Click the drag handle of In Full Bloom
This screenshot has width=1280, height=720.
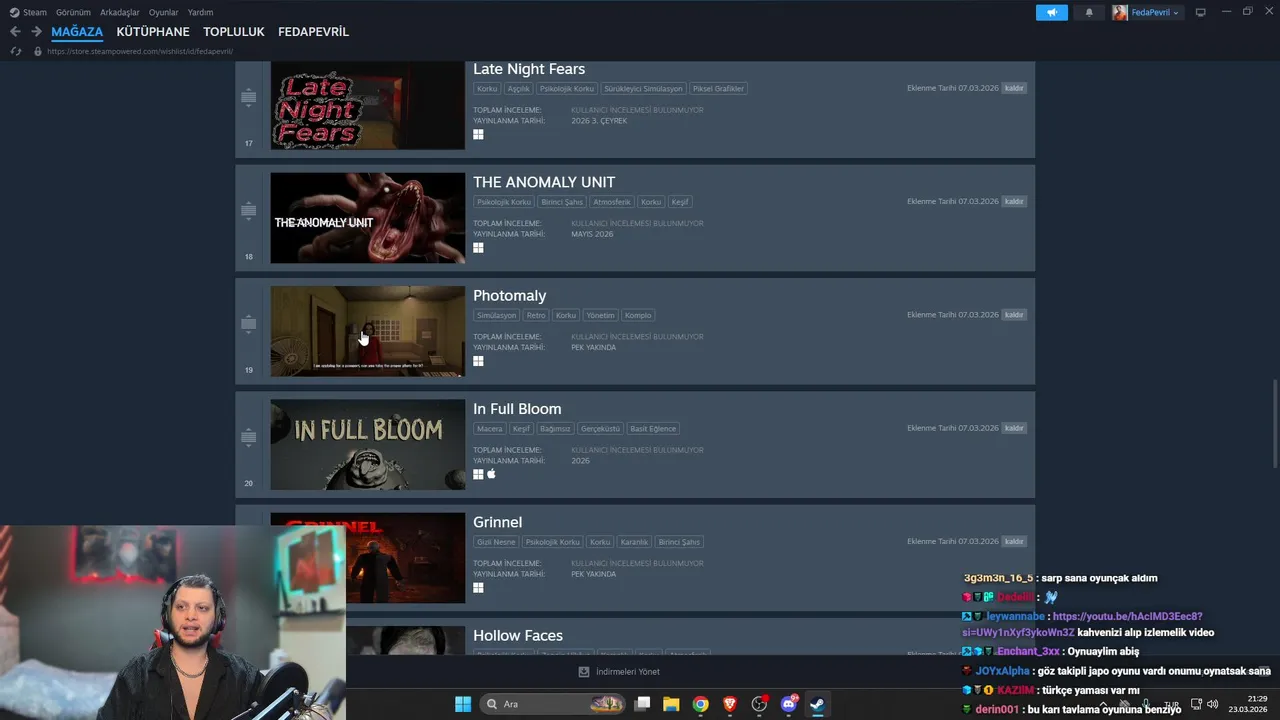point(249,437)
